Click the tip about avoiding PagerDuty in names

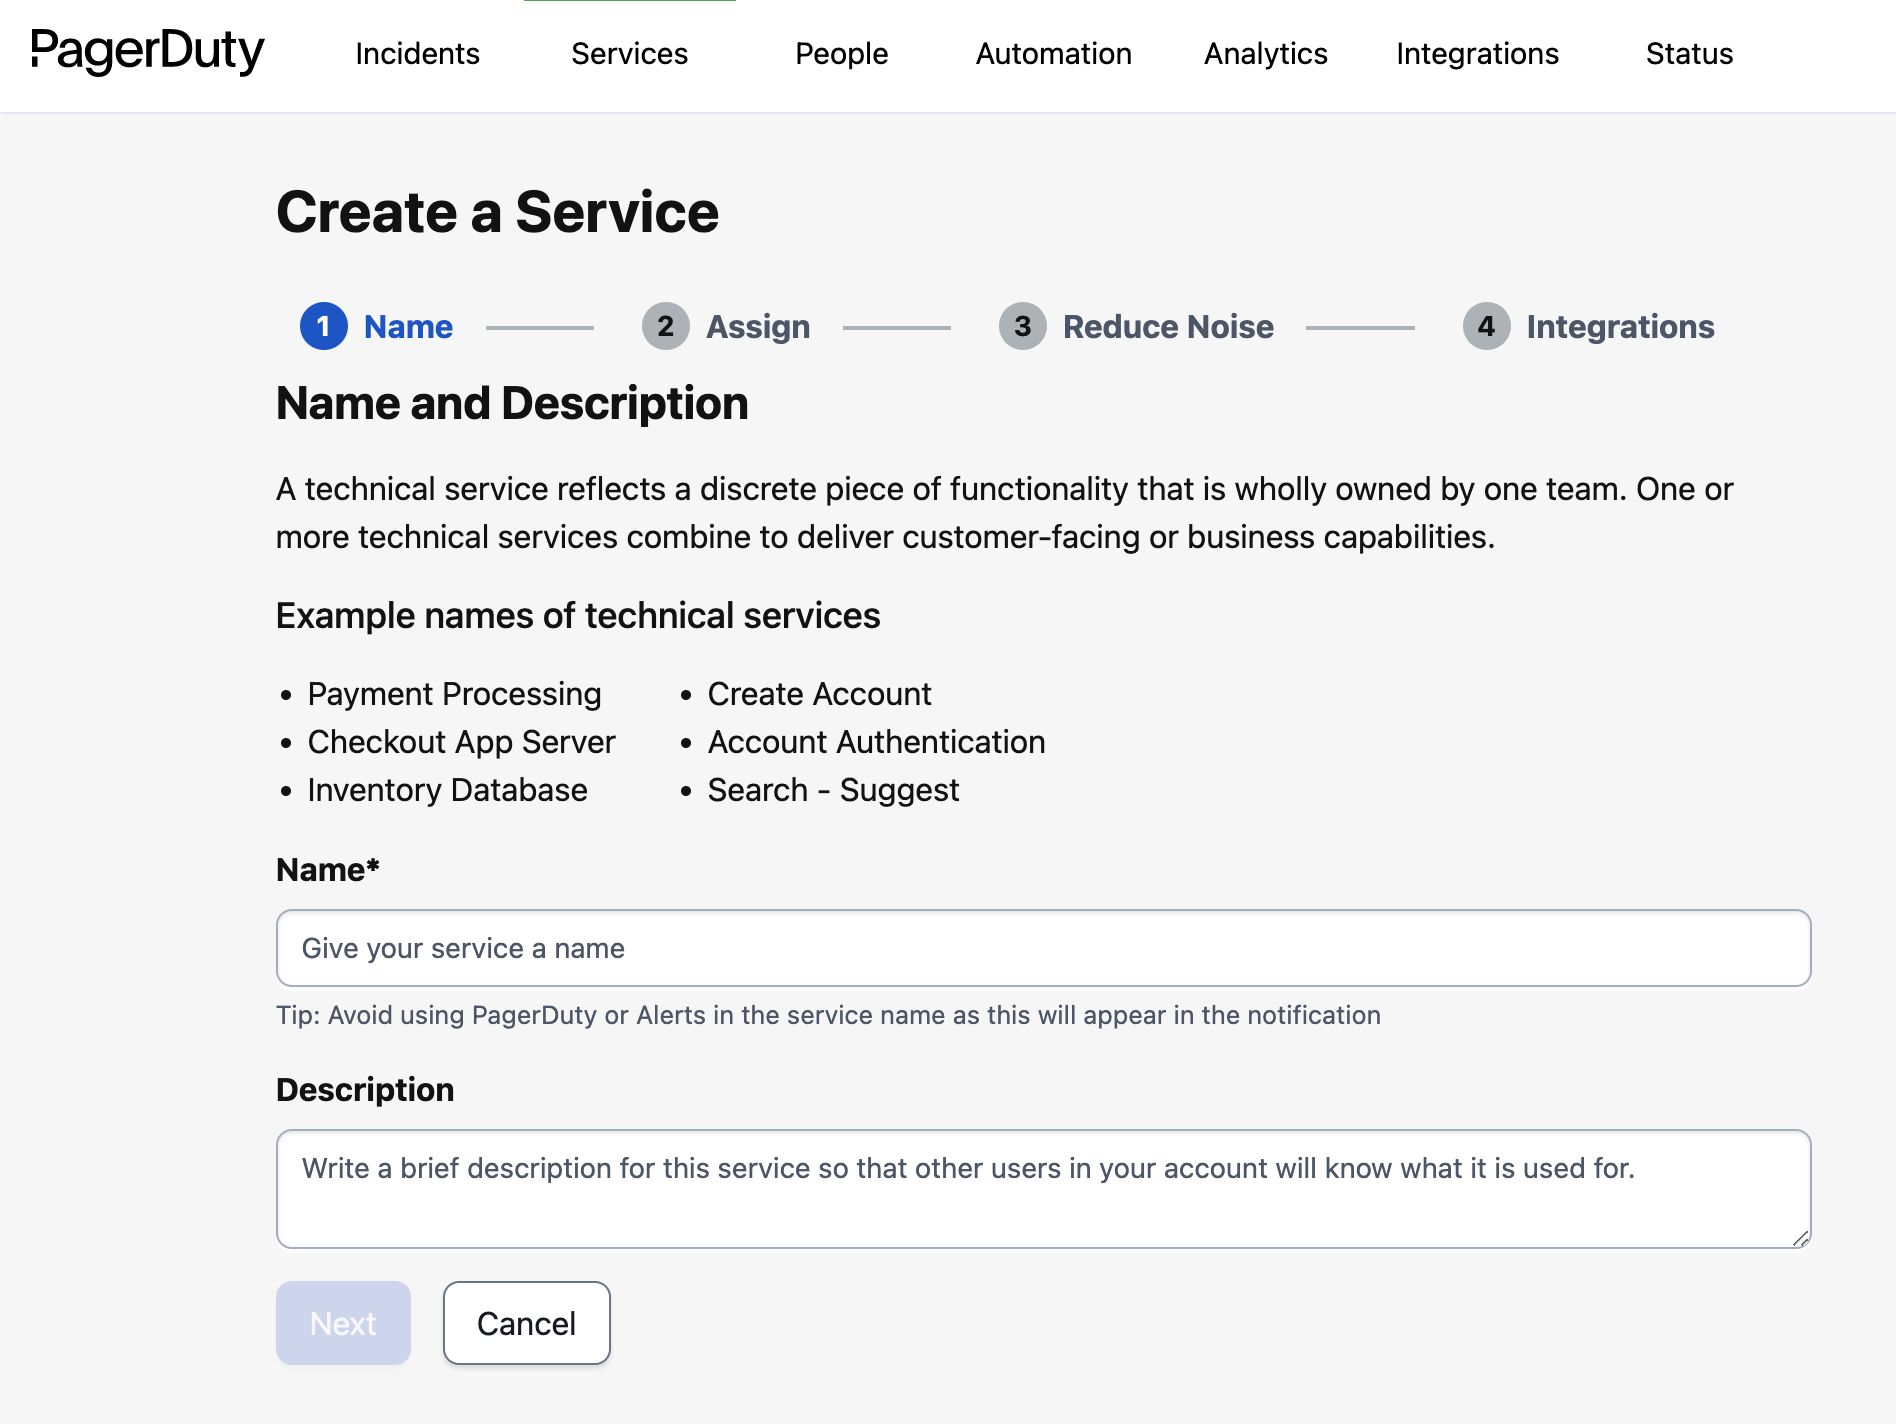pos(828,1015)
